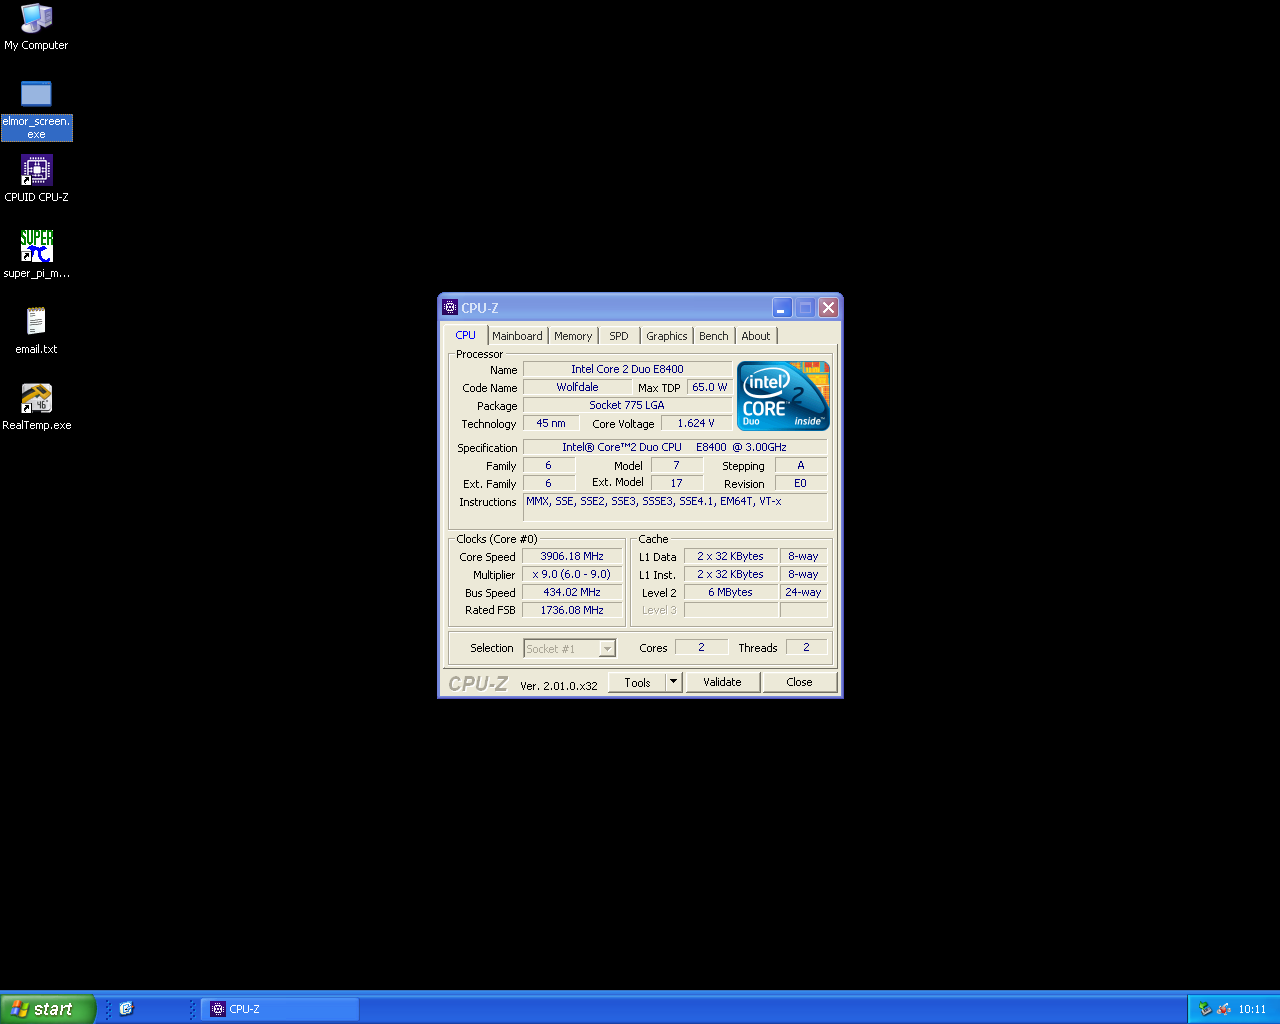1280x1024 pixels.
Task: Click the Intel Core 2 Duo logo
Action: pos(783,396)
